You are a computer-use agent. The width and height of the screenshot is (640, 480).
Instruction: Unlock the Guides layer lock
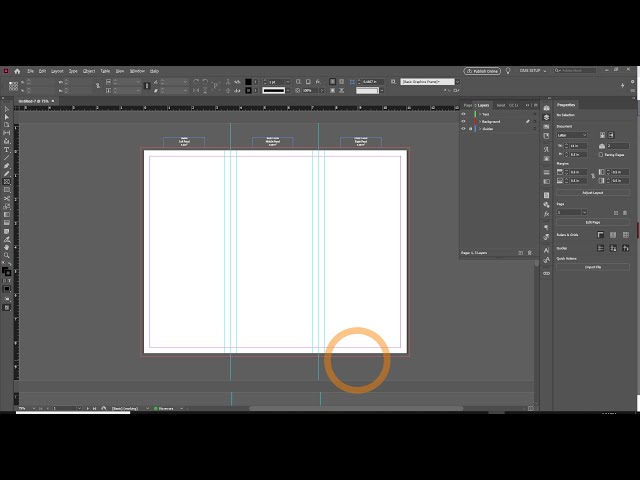(470, 129)
